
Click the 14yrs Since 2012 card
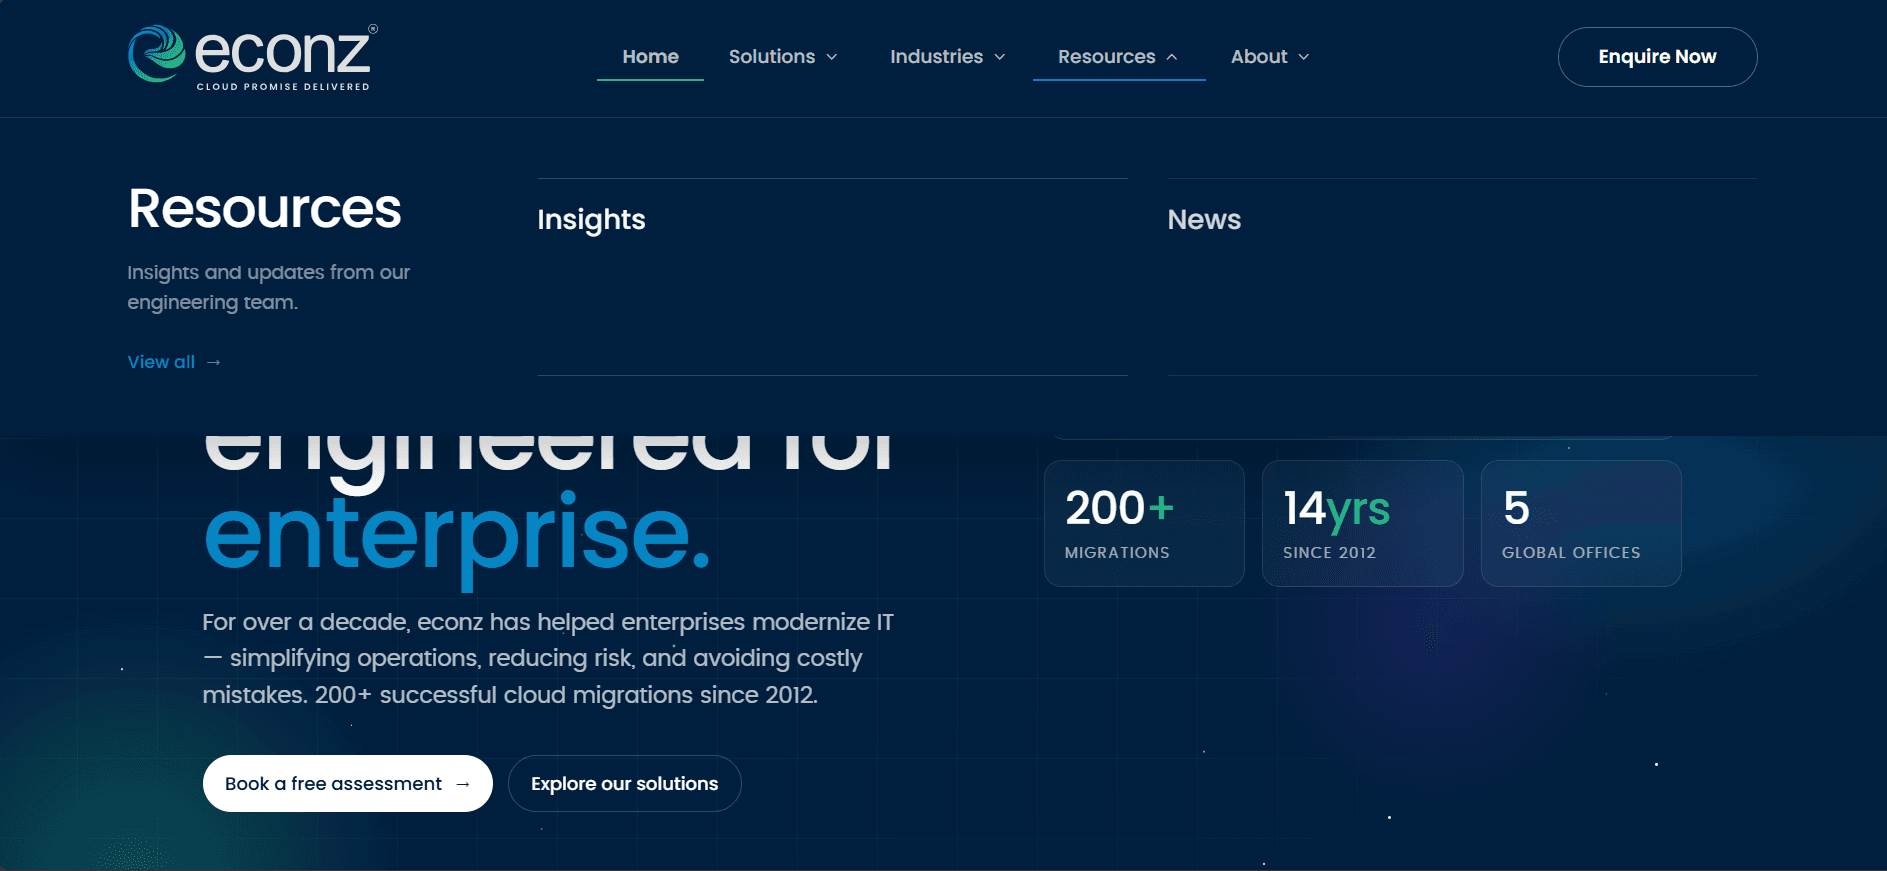(x=1363, y=523)
